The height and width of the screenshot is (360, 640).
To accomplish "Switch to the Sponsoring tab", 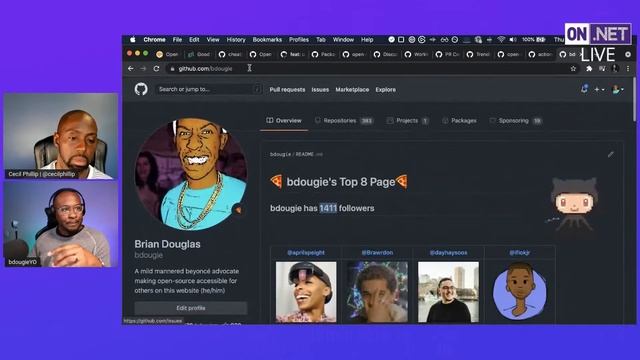I will point(516,121).
